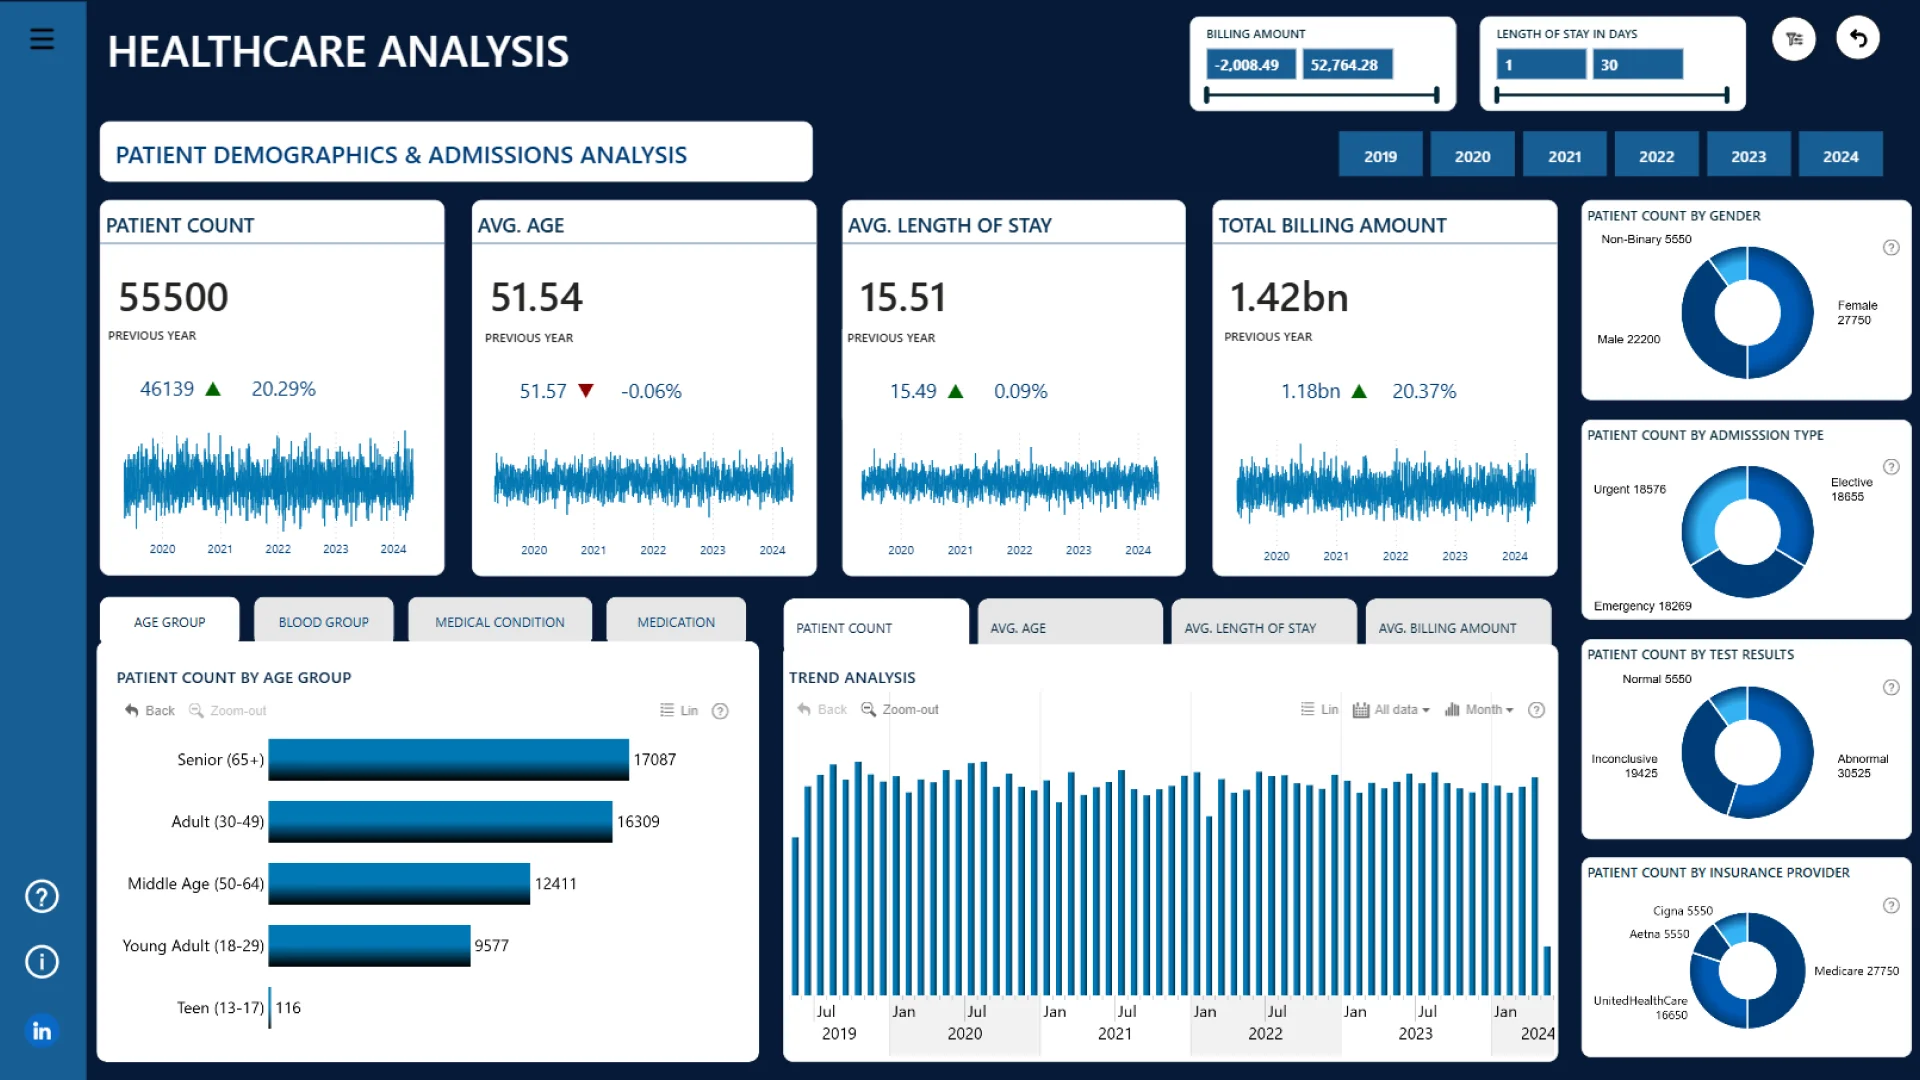This screenshot has width=1920, height=1080.
Task: Switch to the Blood Group tab
Action: pos(323,622)
